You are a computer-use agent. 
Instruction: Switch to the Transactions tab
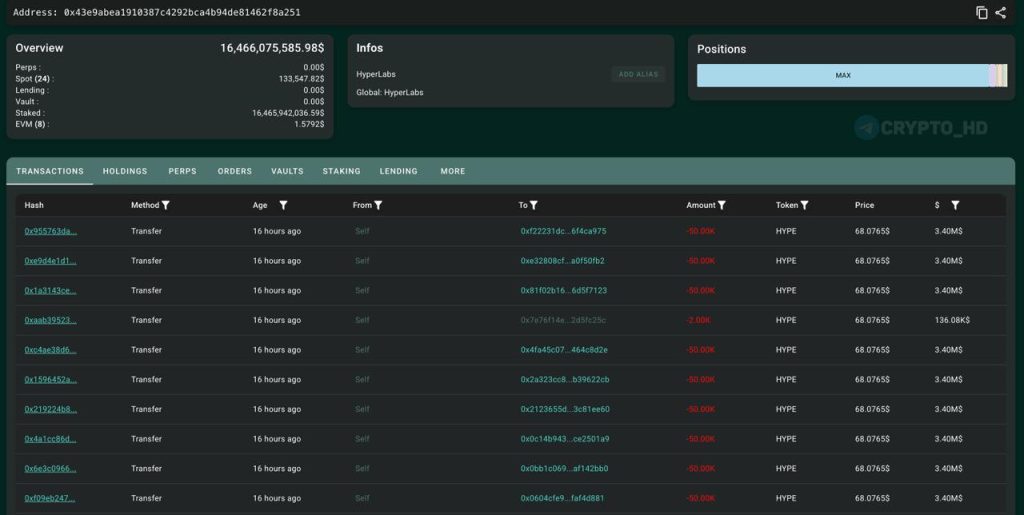tap(50, 171)
